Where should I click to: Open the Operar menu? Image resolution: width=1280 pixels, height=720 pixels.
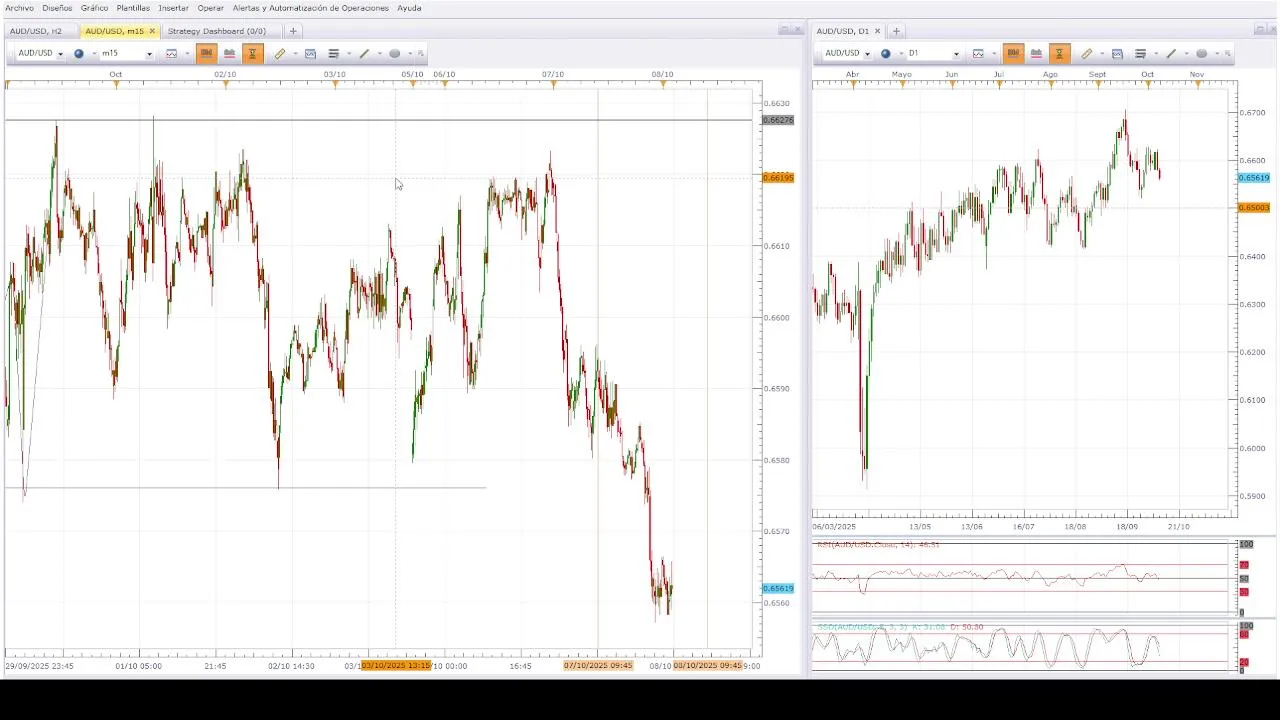pyautogui.click(x=210, y=8)
